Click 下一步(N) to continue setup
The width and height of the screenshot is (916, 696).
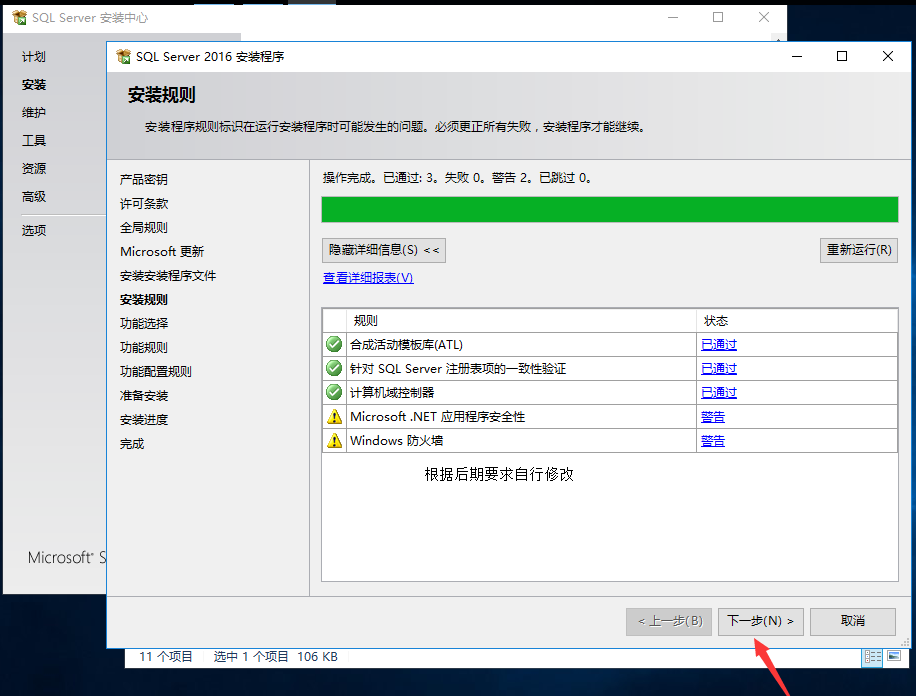(x=760, y=621)
